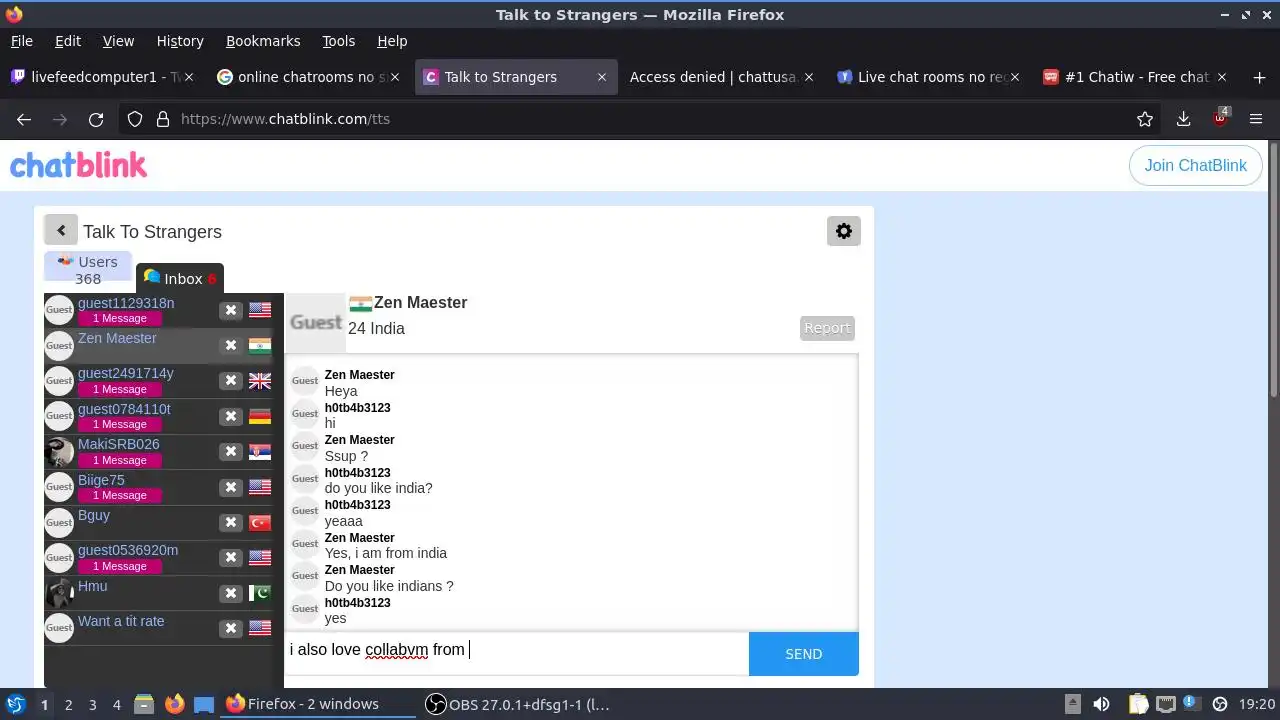Close the Want a tit rate conversation

tap(231, 628)
